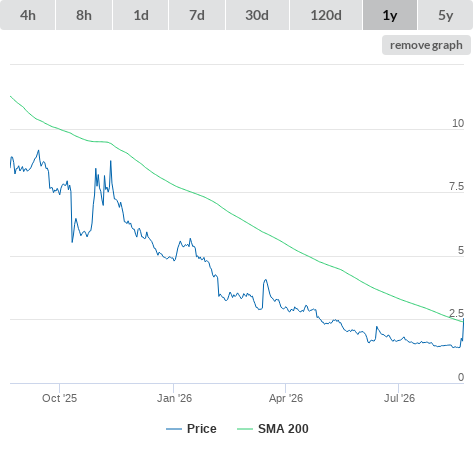
Task: Switch to the 8h time range
Action: pos(84,15)
